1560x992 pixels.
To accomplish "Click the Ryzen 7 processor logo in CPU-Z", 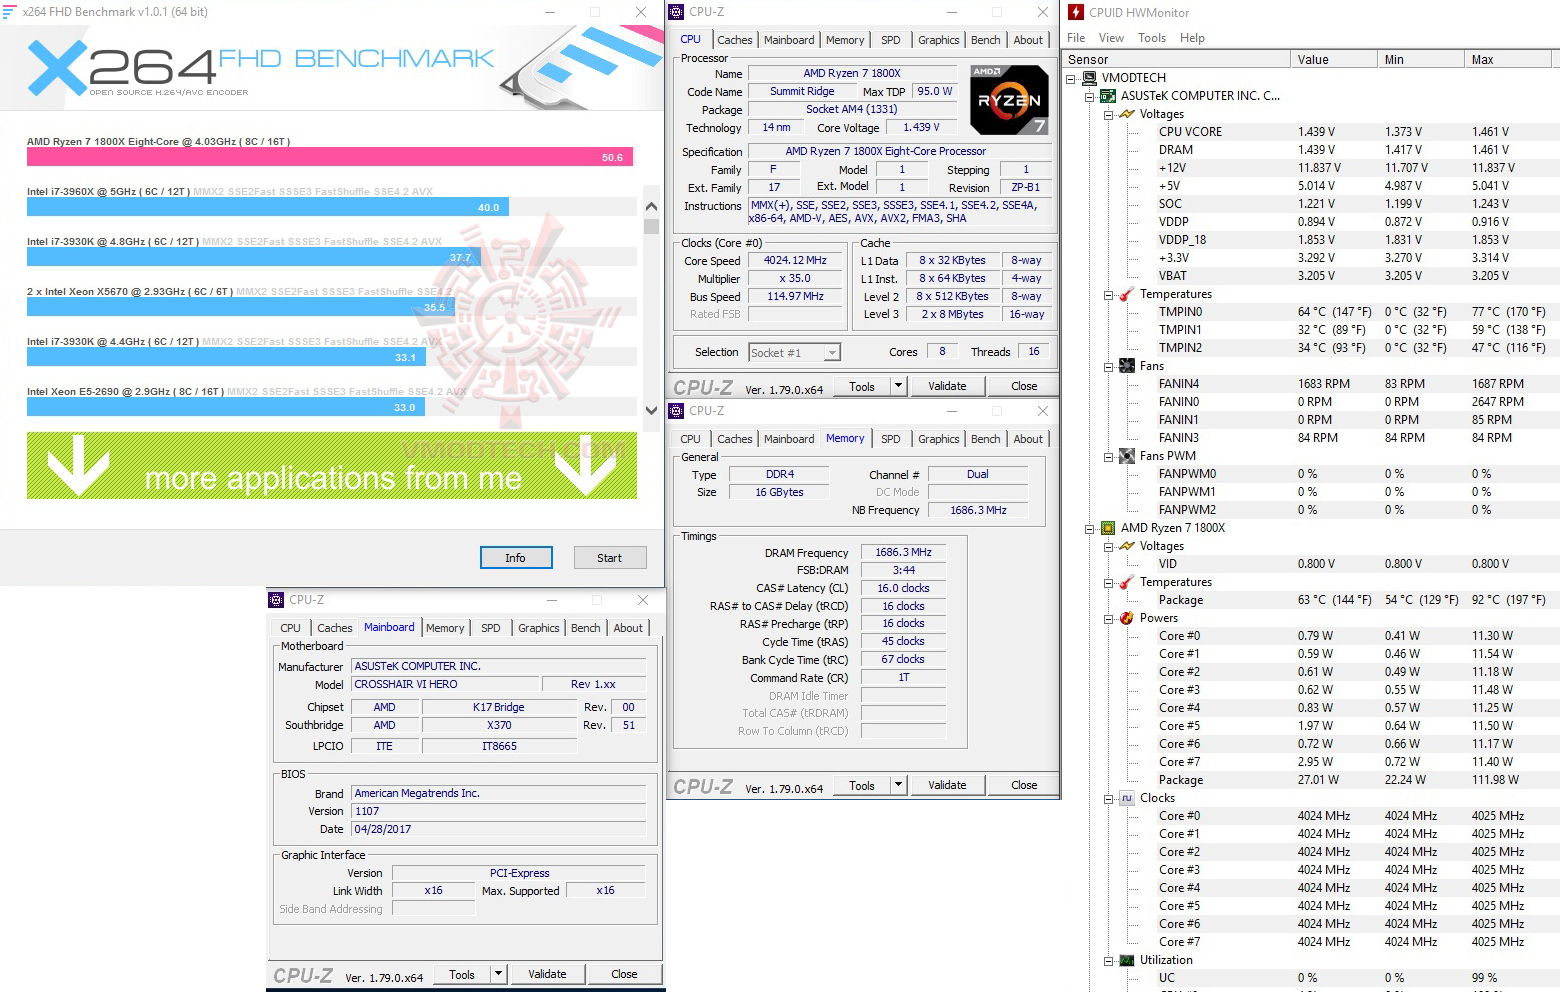I will click(x=1009, y=100).
